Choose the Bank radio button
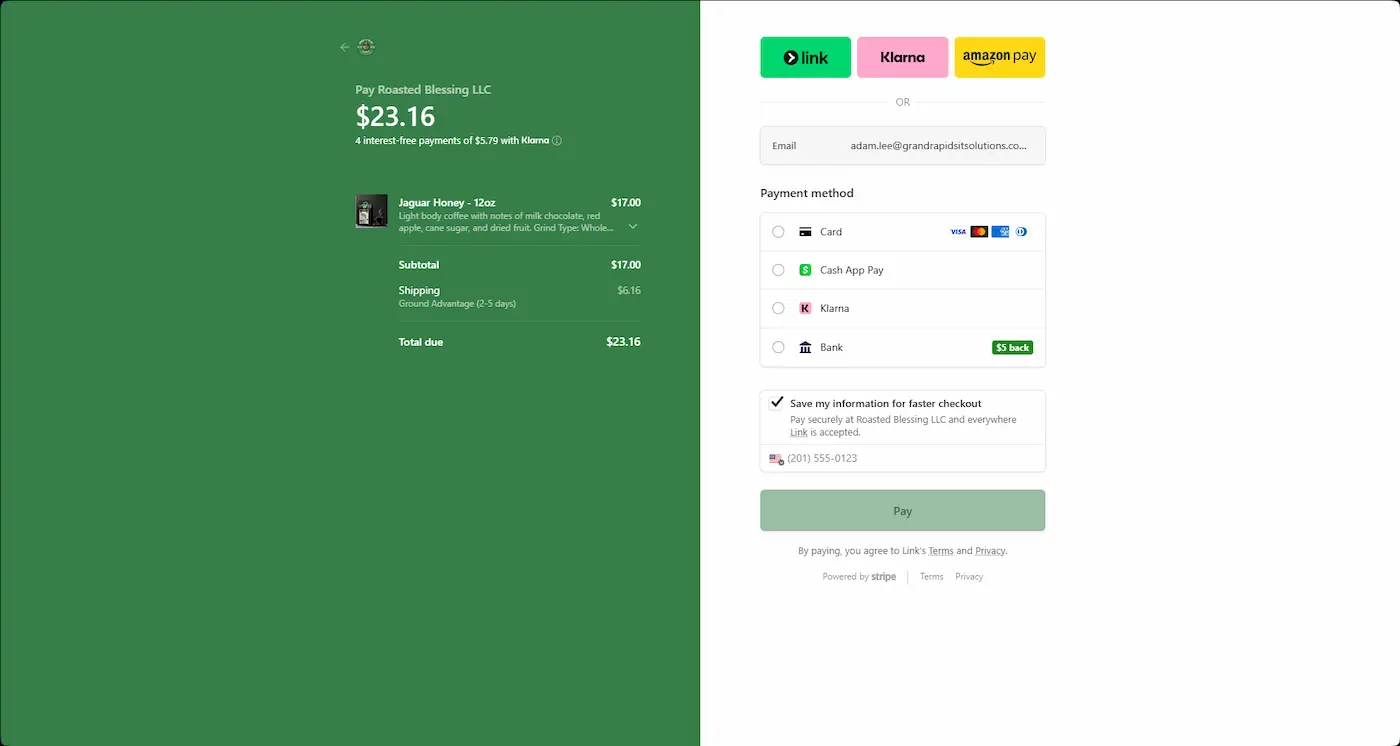 coord(778,348)
